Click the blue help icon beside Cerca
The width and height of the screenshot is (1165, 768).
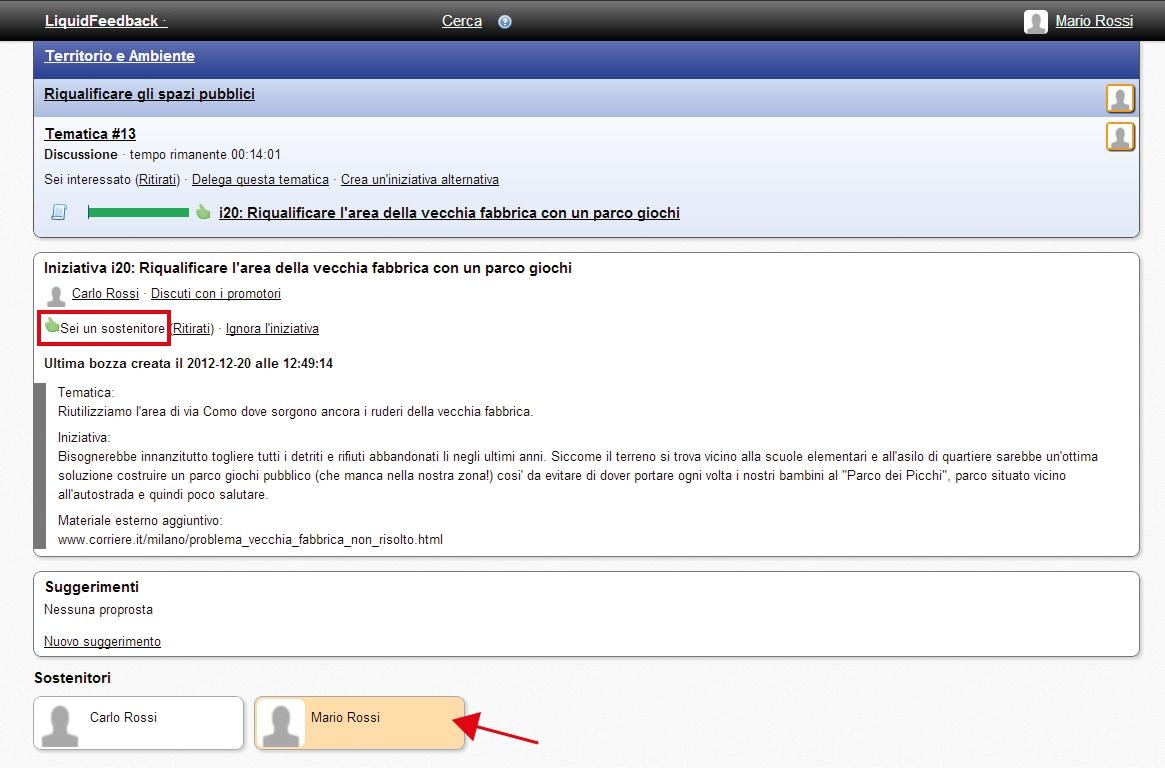coord(505,22)
